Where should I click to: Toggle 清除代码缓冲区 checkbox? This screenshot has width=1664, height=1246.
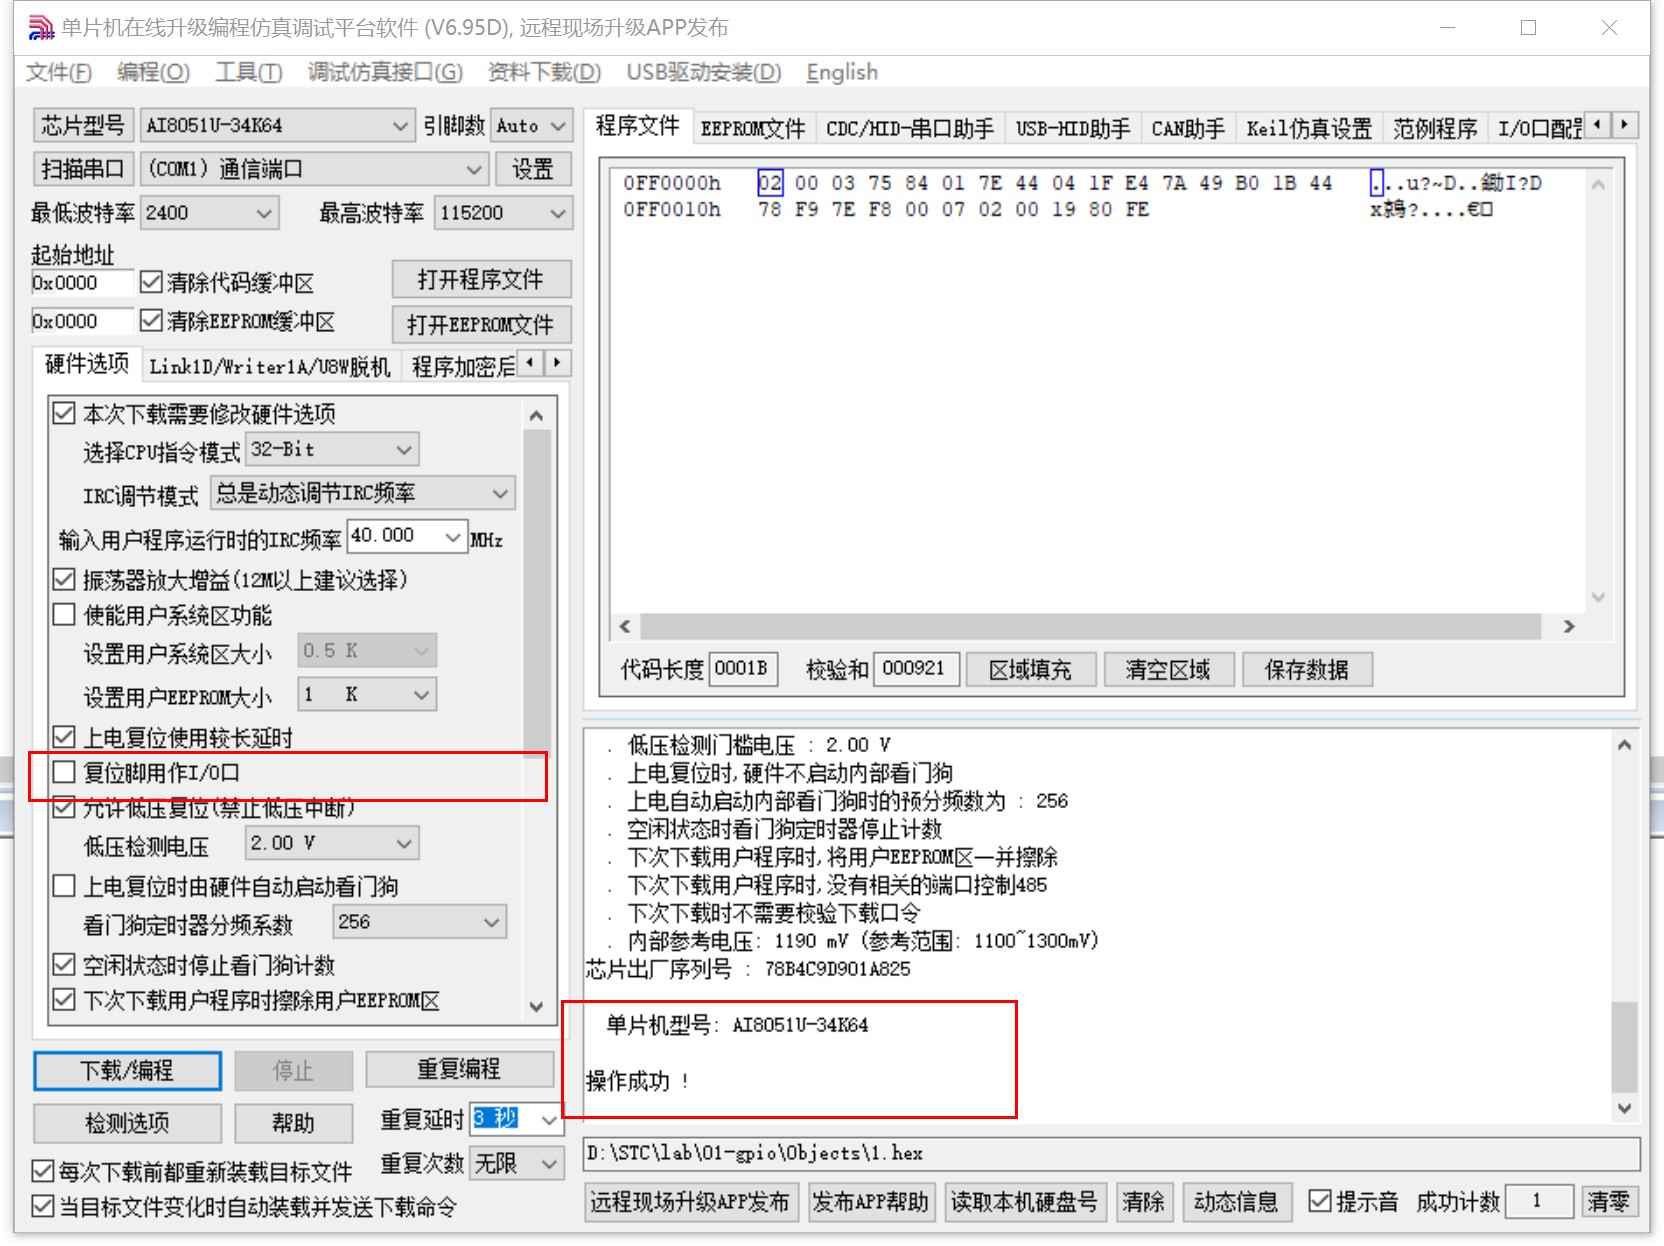pyautogui.click(x=151, y=282)
